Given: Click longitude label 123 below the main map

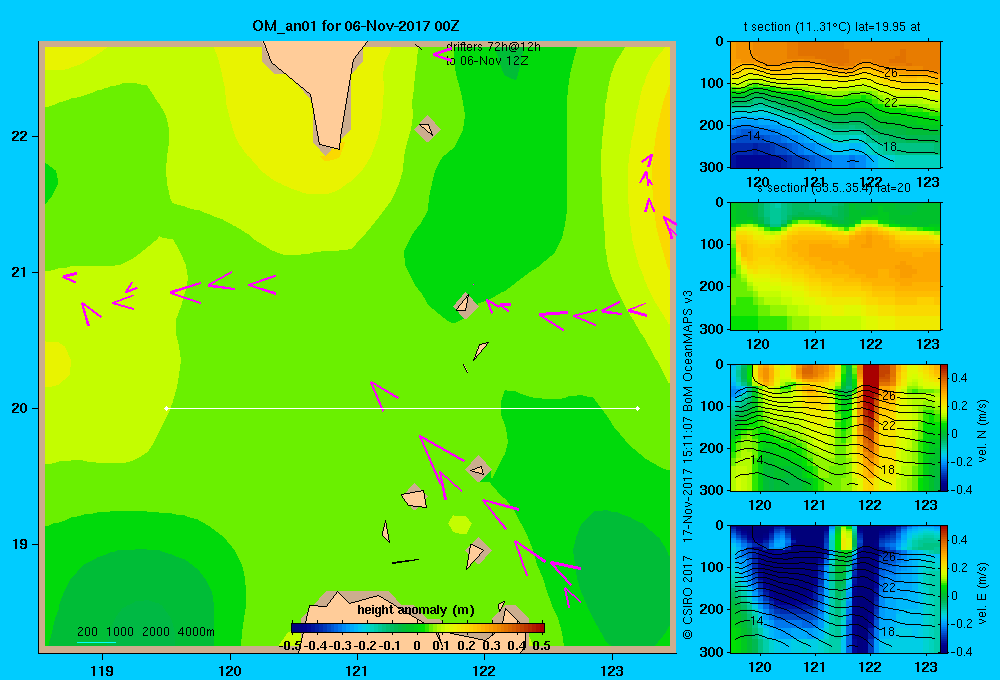Looking at the screenshot, I should (612, 670).
